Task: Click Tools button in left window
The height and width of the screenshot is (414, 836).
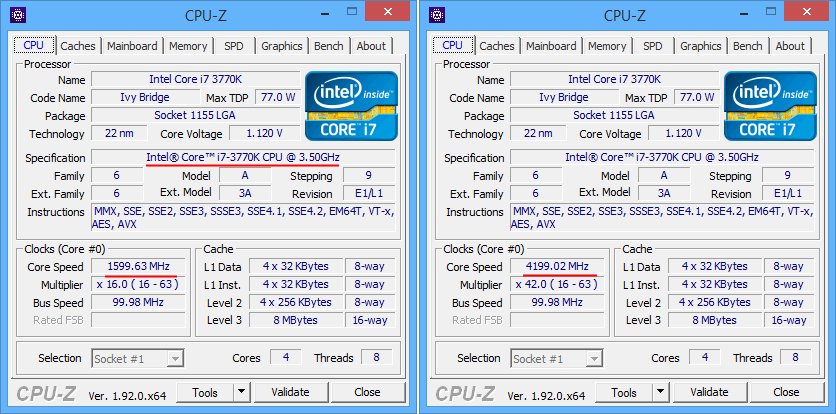Action: [x=205, y=393]
